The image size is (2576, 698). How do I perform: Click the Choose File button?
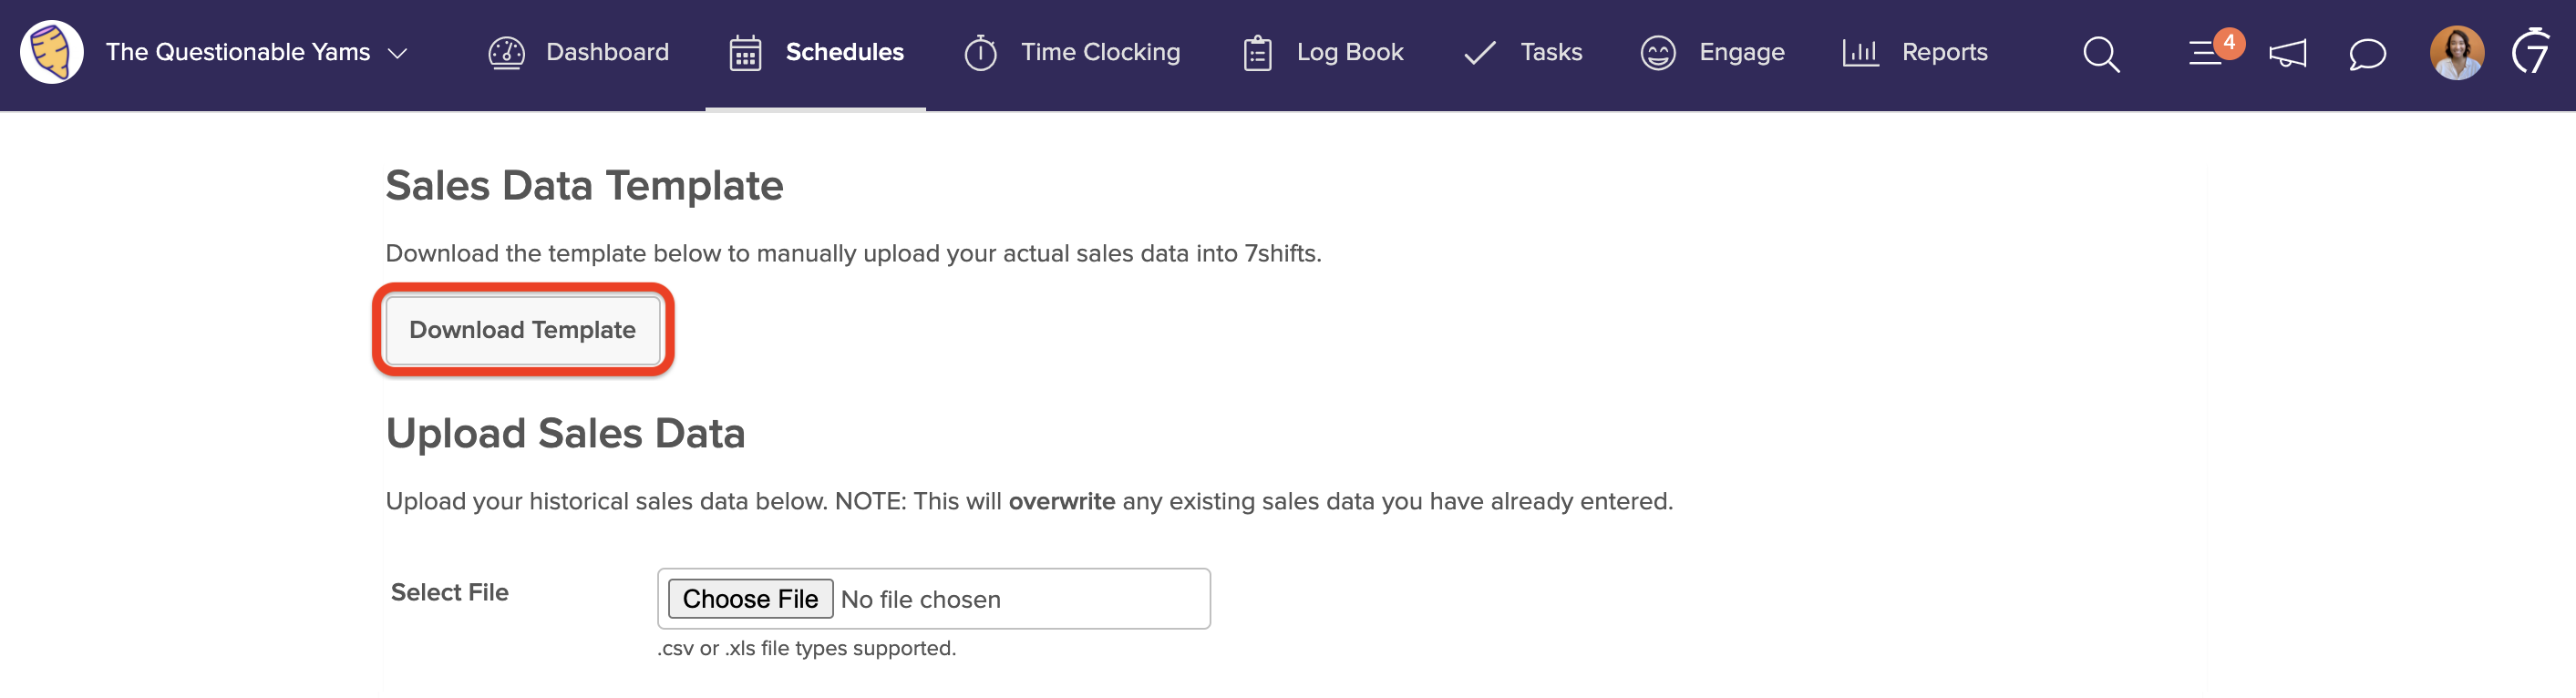pyautogui.click(x=750, y=599)
